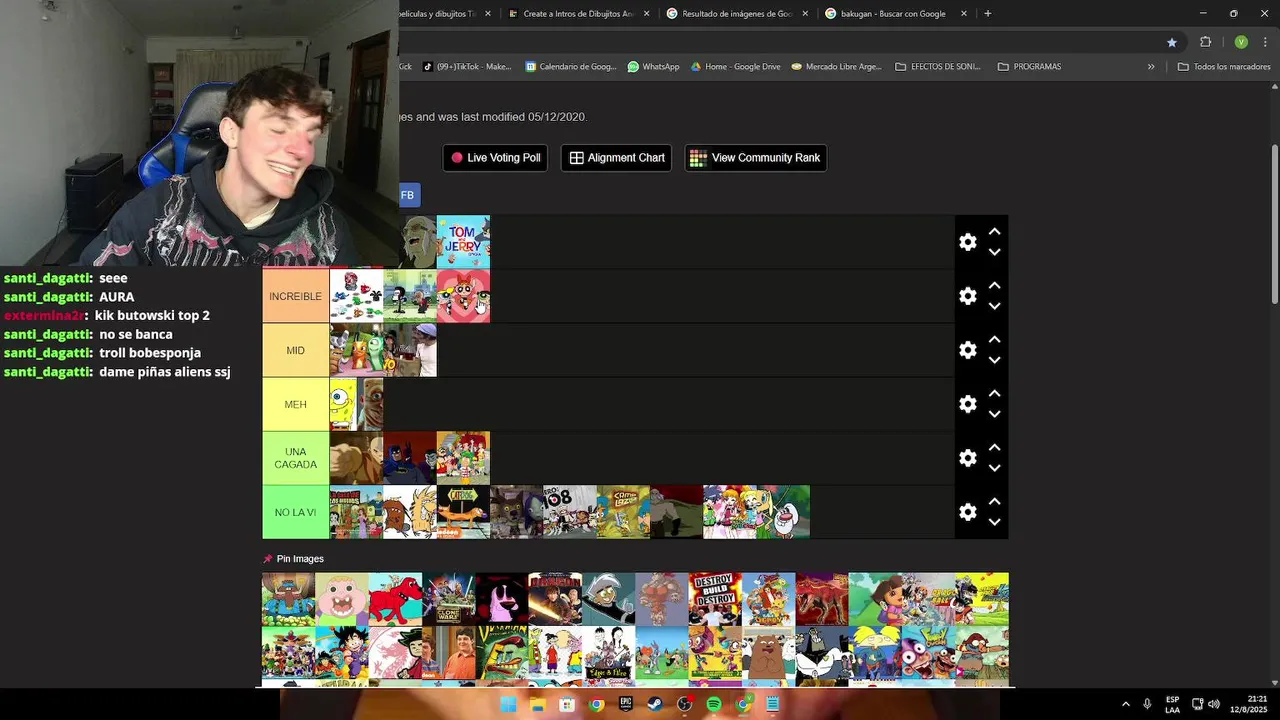Viewport: 1280px width, 720px height.
Task: Close the Create a Intros de Dibujitos tab
Action: click(x=647, y=14)
